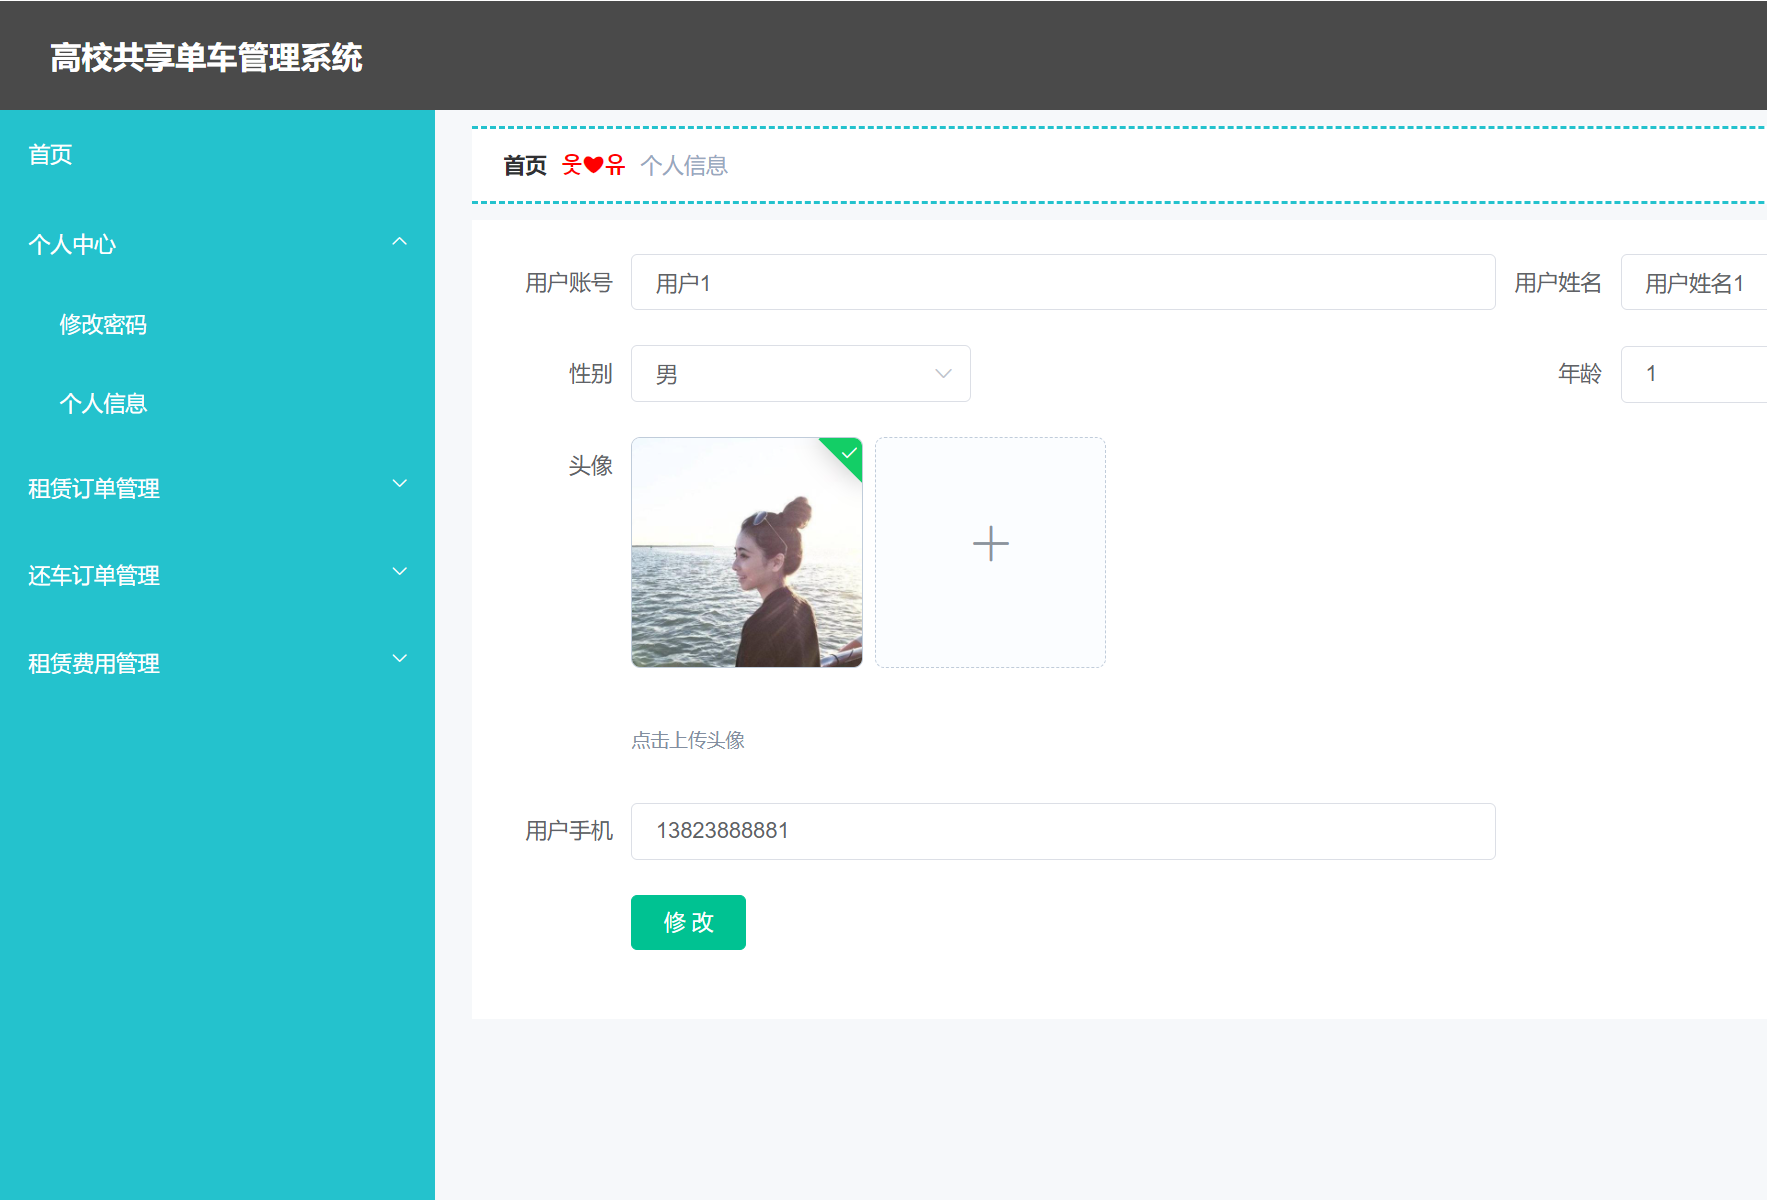Click the 用户账号 input field
The width and height of the screenshot is (1767, 1200).
pos(1062,282)
